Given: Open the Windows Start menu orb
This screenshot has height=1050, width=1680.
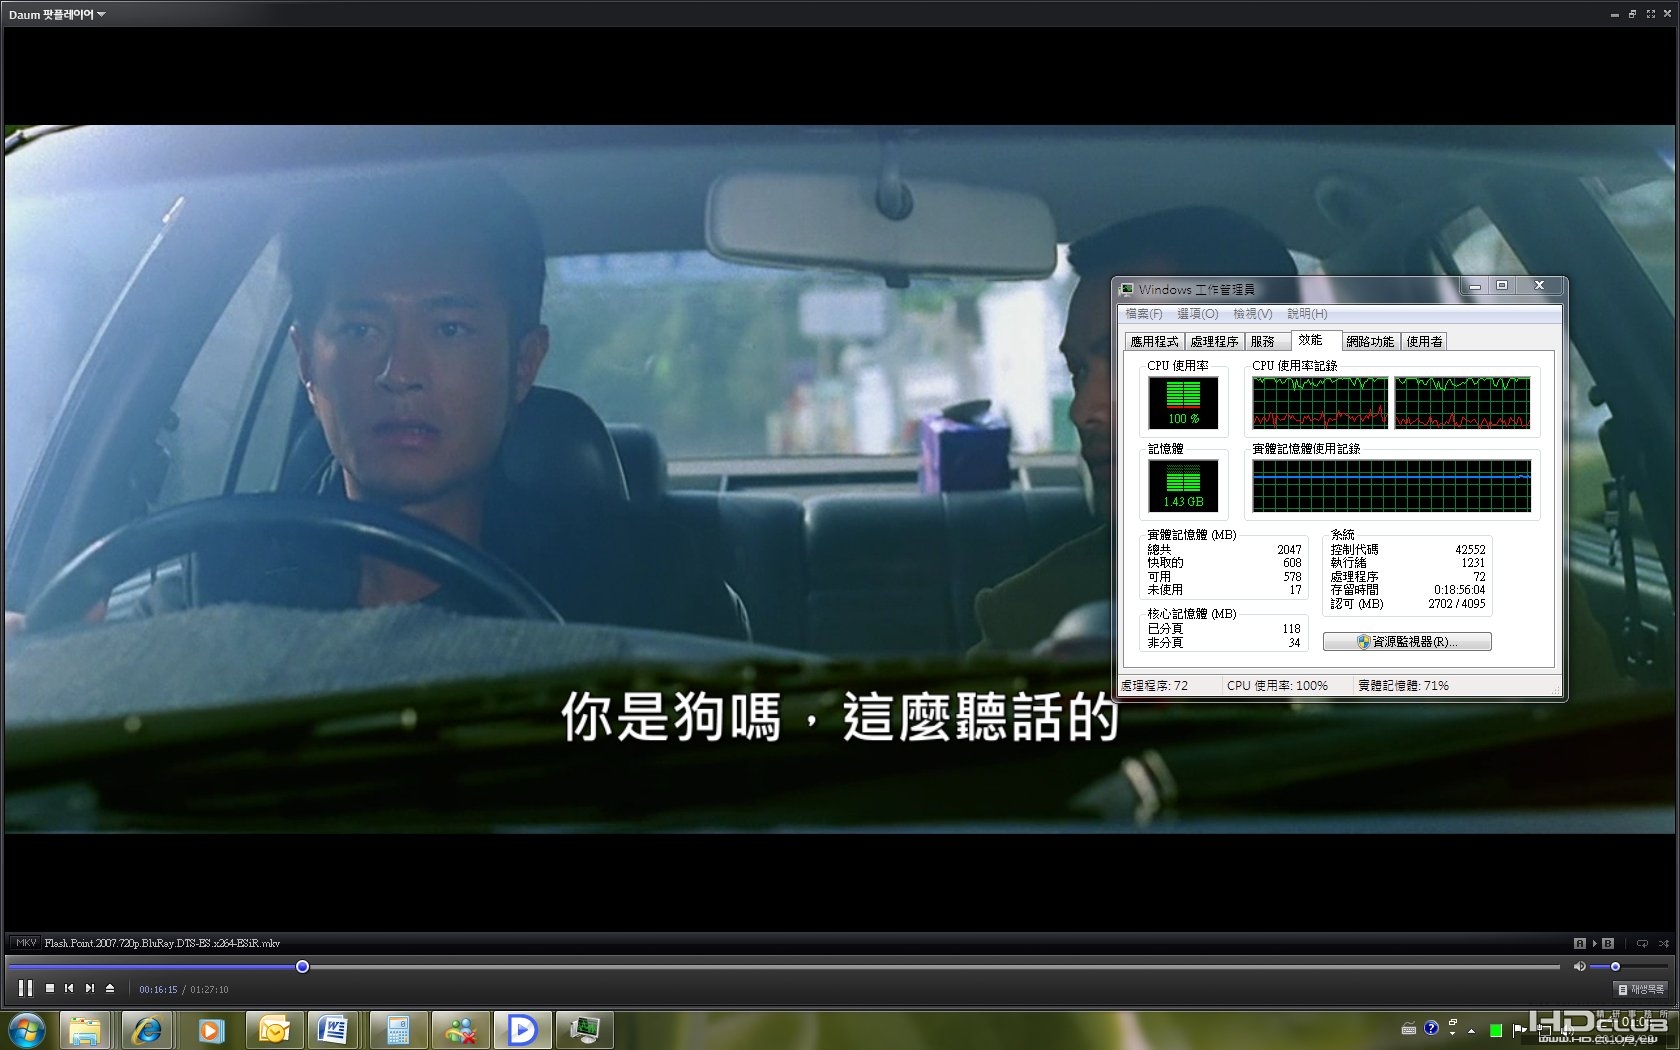Looking at the screenshot, I should [x=27, y=1030].
